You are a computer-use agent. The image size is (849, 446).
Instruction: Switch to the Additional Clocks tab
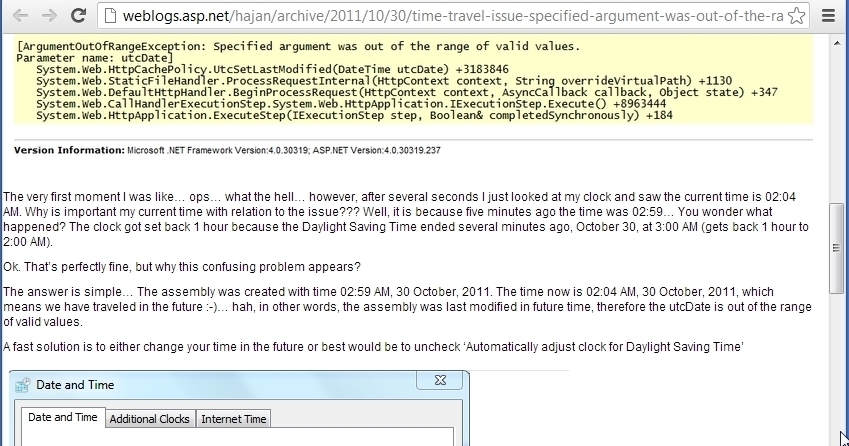149,419
